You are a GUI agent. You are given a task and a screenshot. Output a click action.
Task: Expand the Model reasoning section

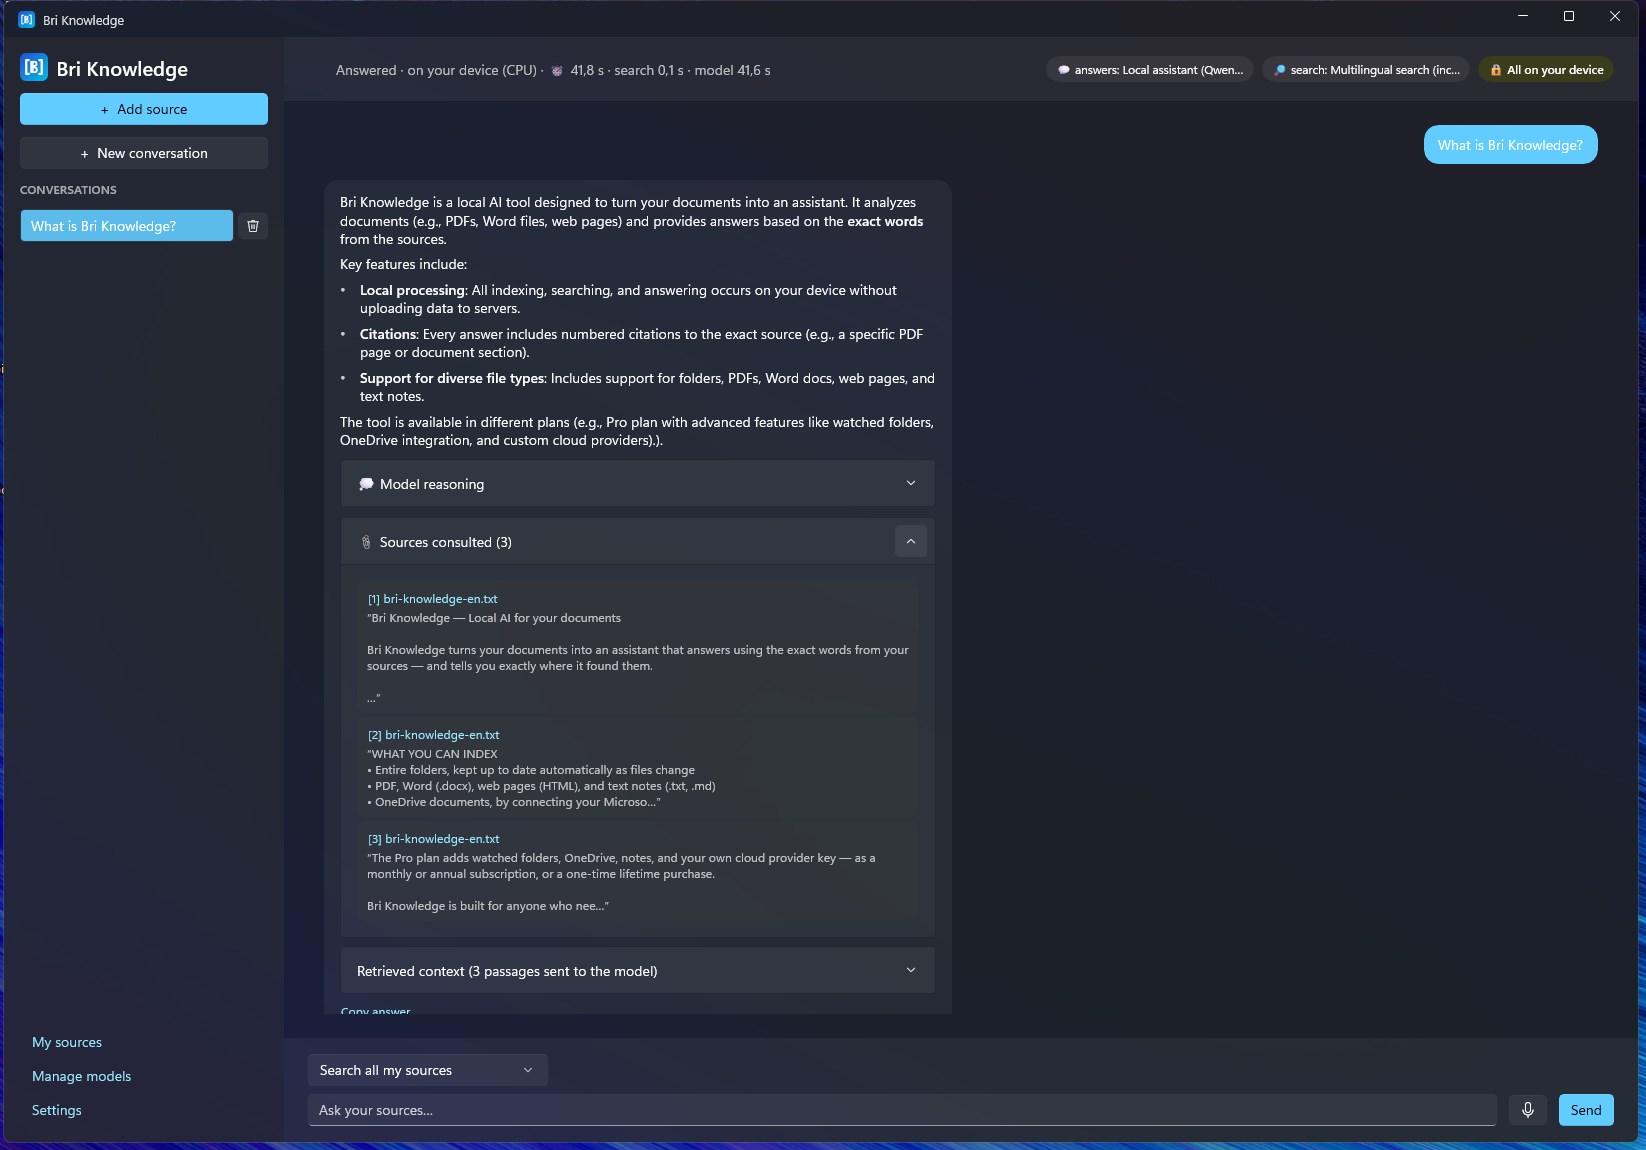click(x=638, y=484)
